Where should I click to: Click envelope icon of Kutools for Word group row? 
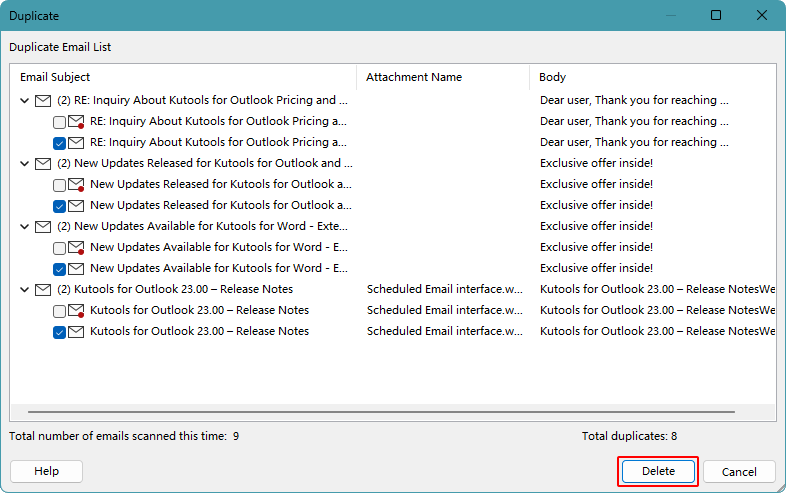click(43, 227)
